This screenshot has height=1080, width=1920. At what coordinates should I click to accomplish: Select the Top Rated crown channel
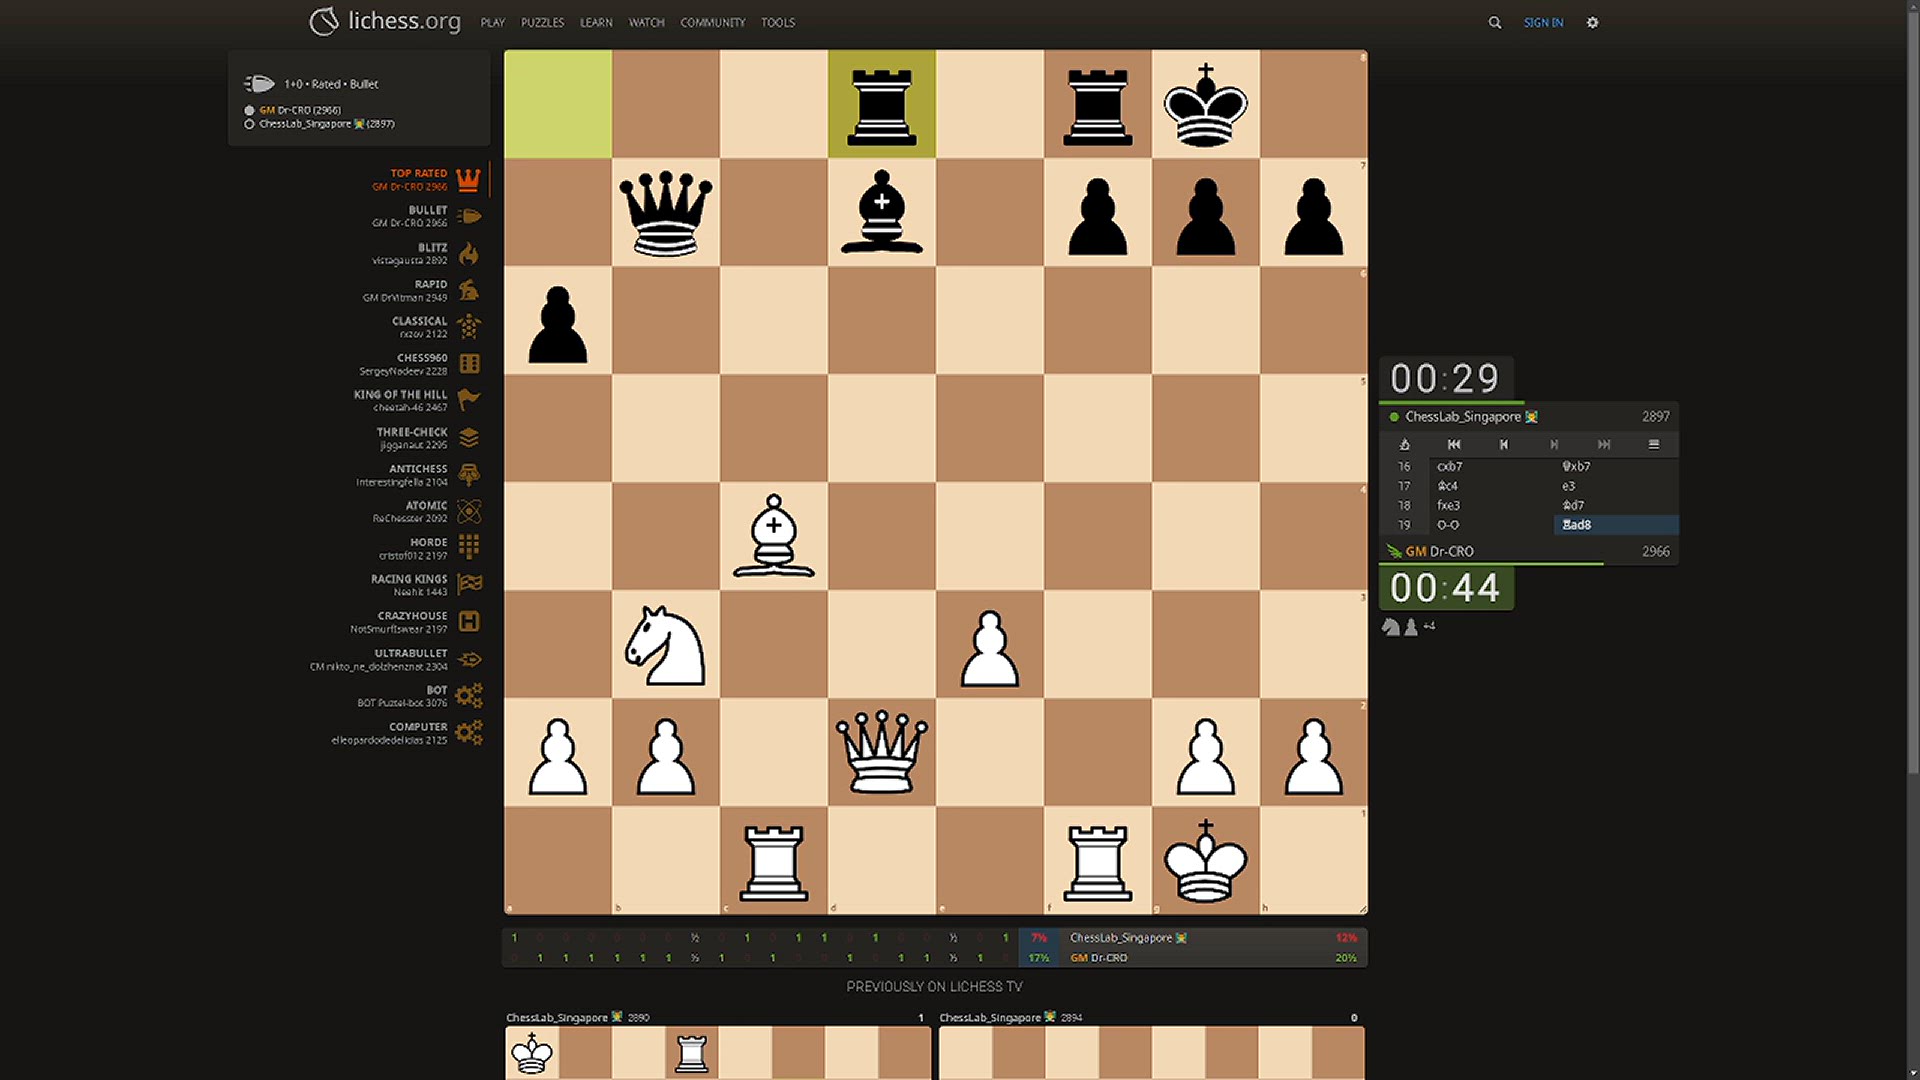coord(469,179)
